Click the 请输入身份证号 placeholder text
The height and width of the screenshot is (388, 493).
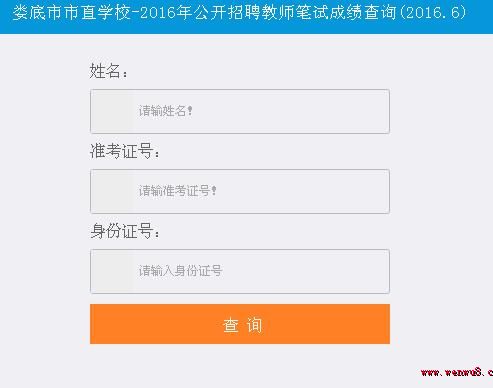click(180, 271)
